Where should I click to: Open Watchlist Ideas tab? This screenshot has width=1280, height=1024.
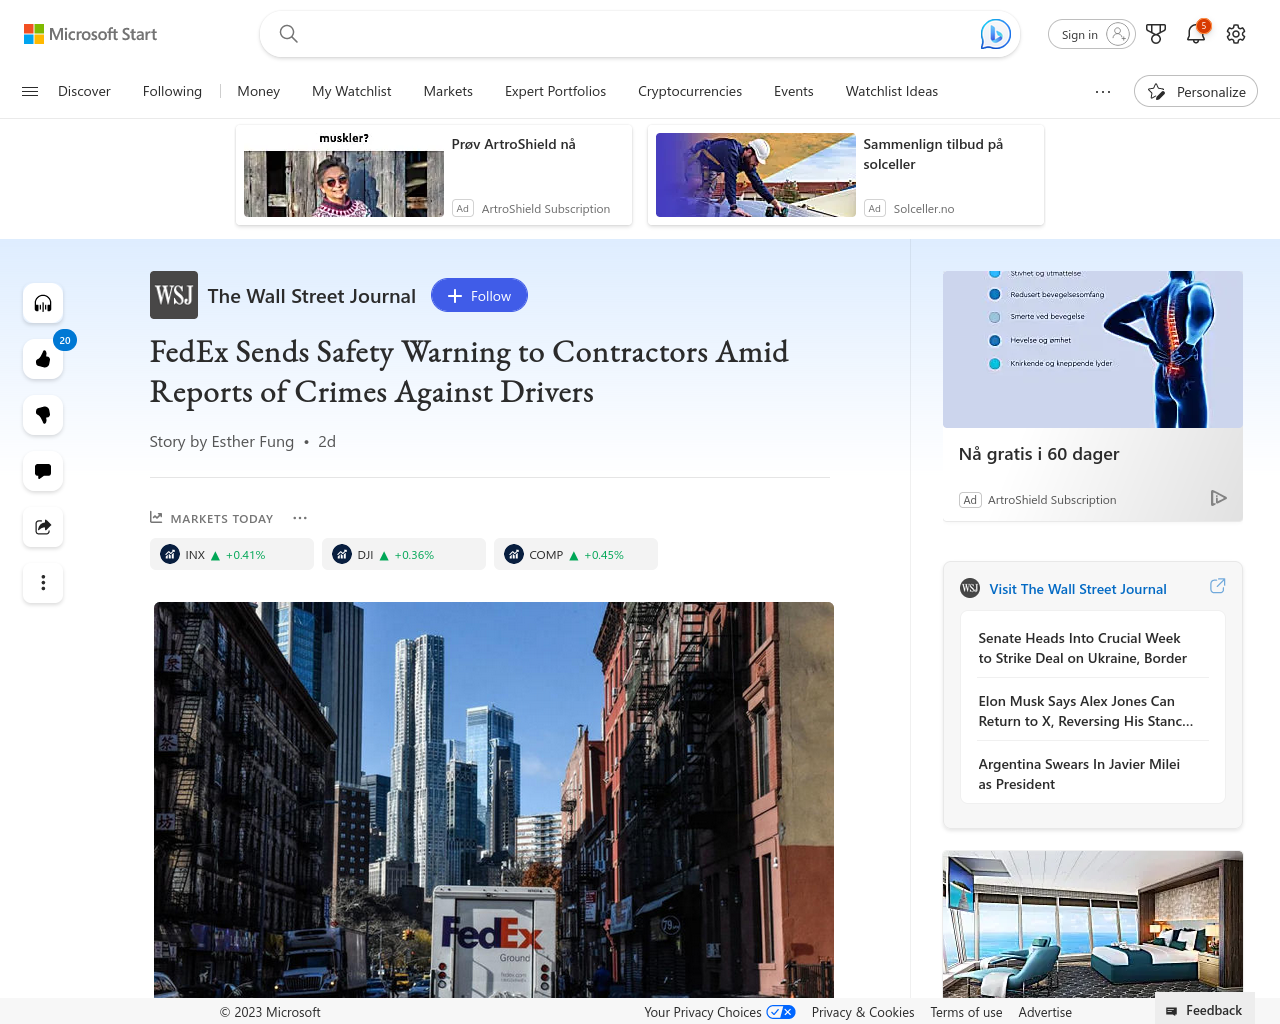click(892, 91)
